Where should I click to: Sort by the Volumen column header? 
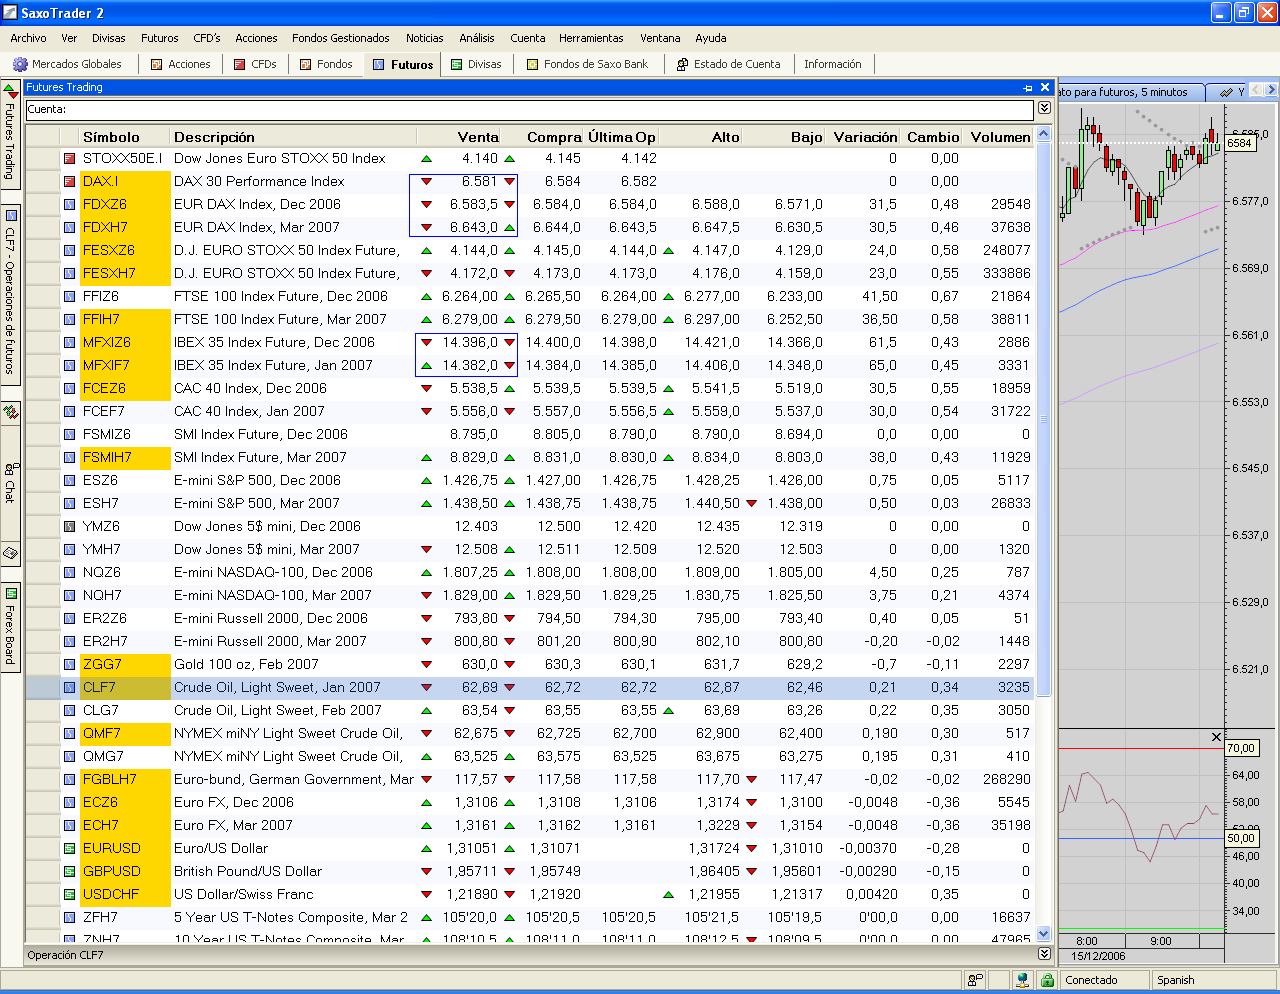tap(1000, 137)
